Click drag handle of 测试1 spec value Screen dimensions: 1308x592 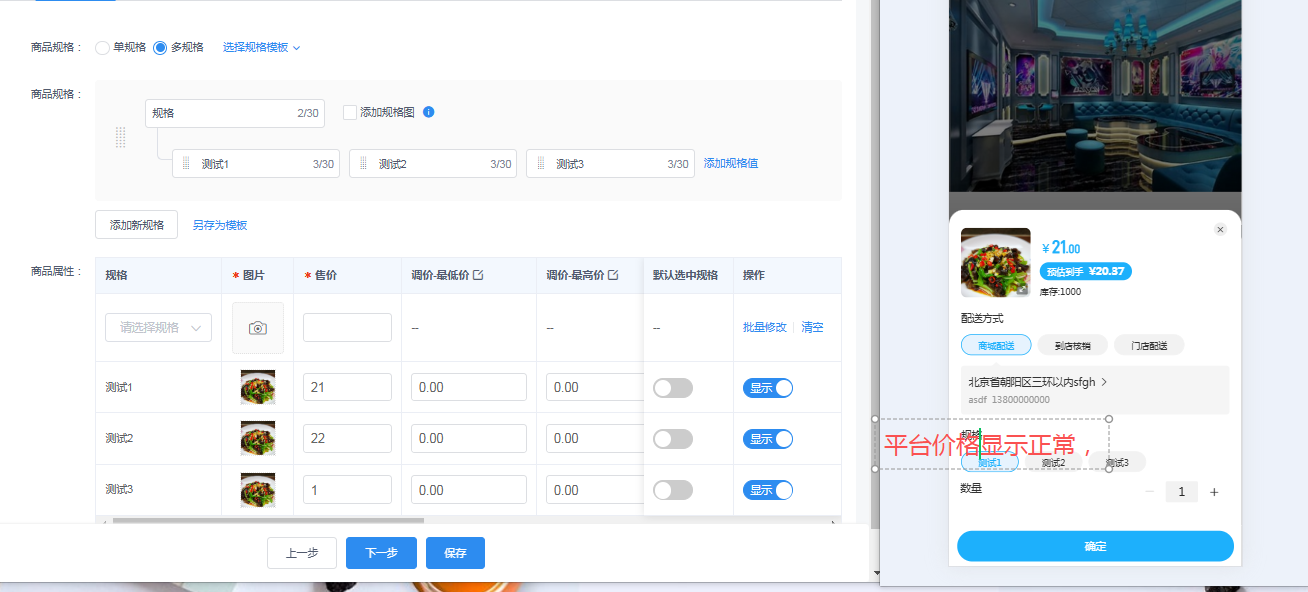pos(186,163)
